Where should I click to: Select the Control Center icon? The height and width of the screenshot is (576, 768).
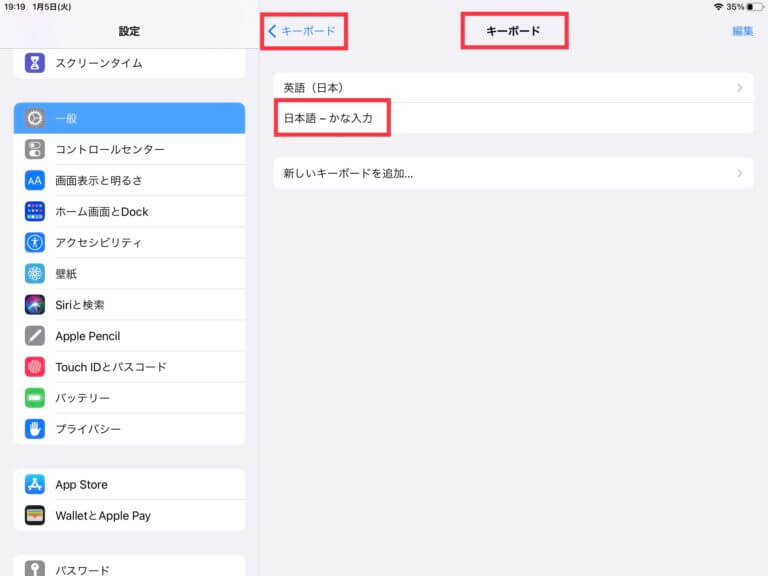coord(35,149)
